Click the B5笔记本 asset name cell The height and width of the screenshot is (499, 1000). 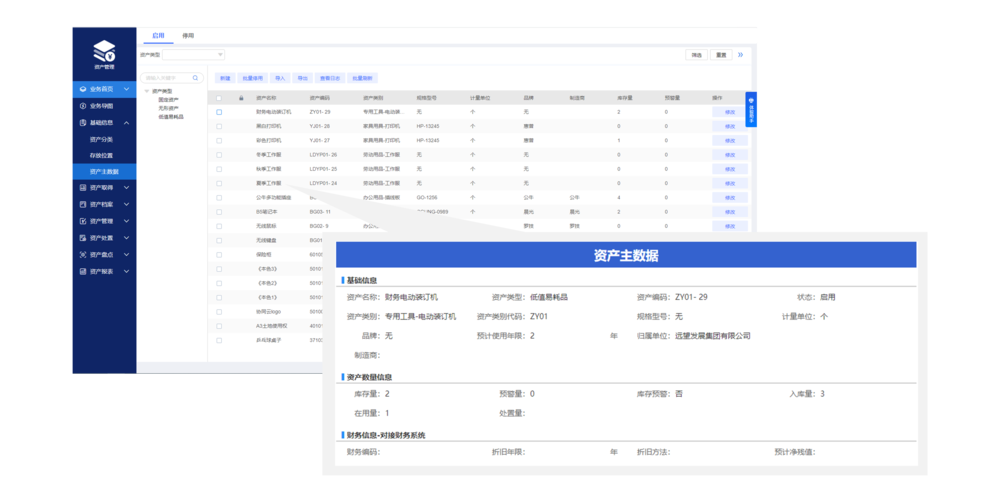click(265, 212)
